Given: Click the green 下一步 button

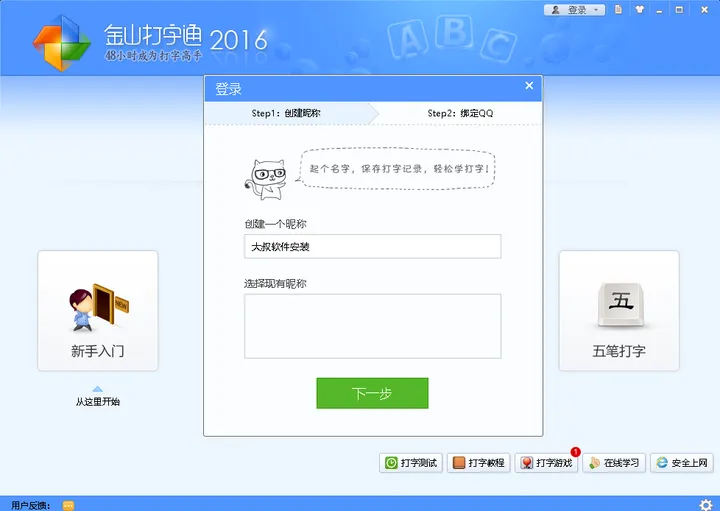Looking at the screenshot, I should point(372,393).
